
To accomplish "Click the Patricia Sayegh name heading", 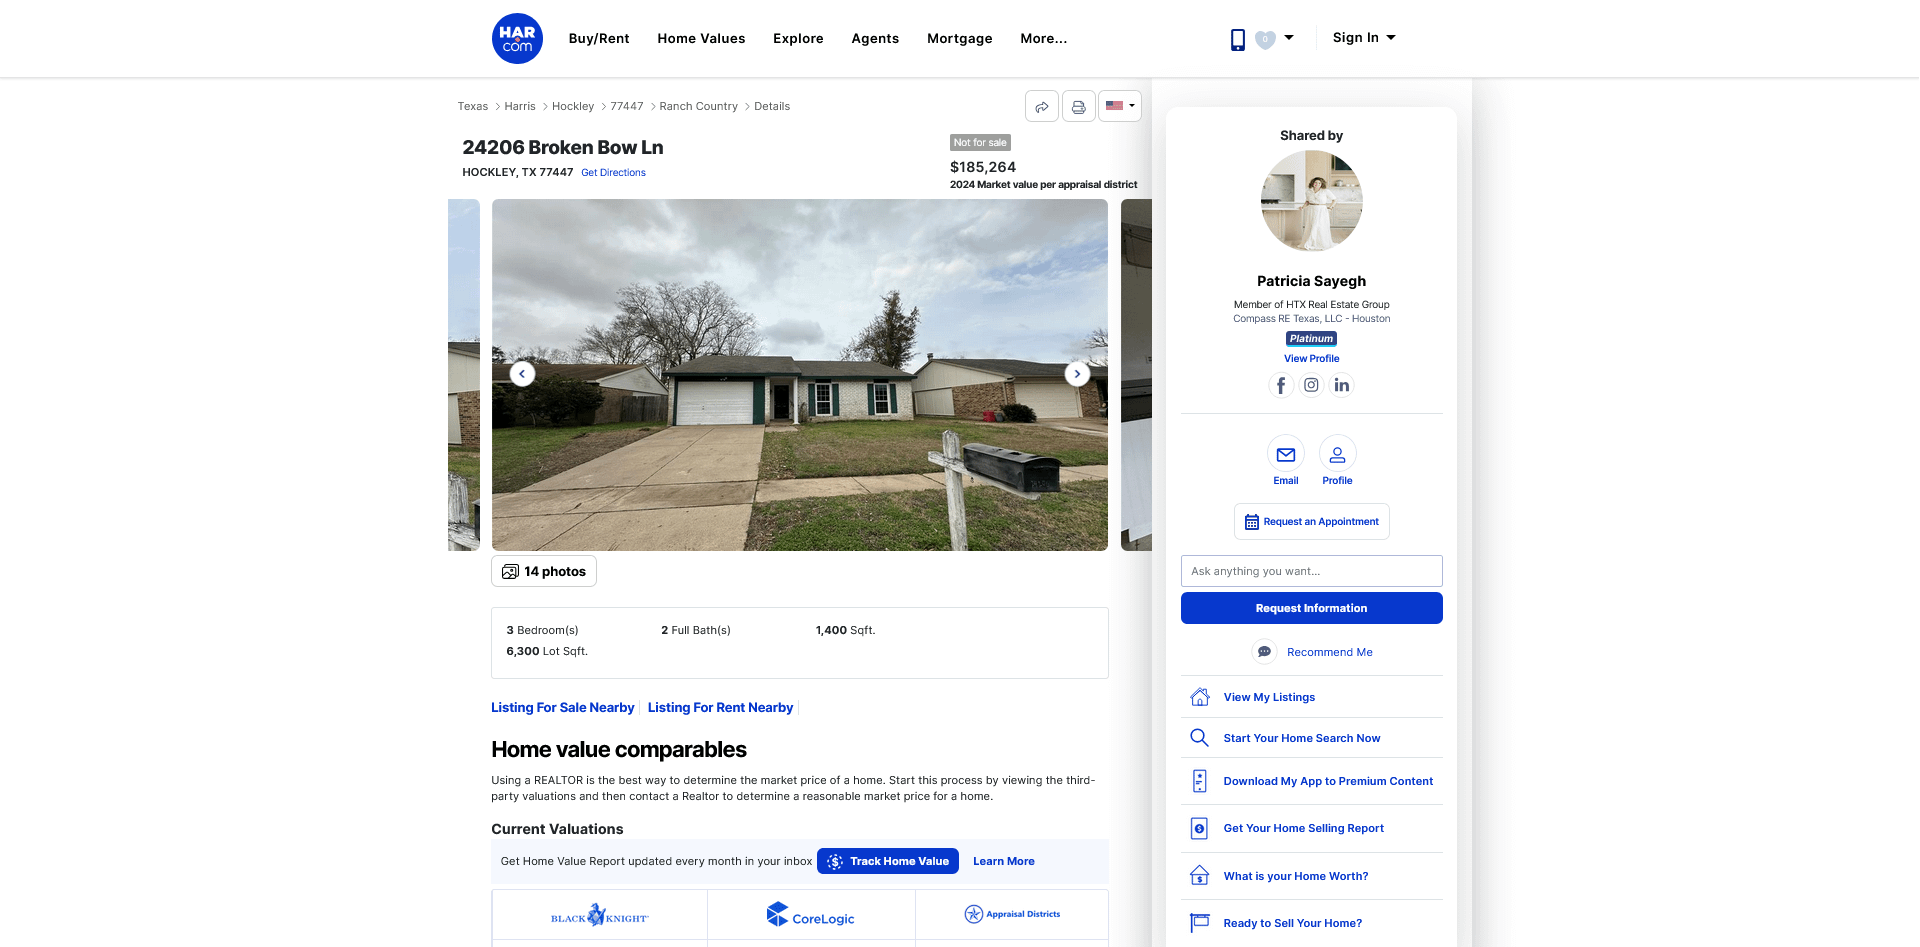I will click(x=1312, y=281).
